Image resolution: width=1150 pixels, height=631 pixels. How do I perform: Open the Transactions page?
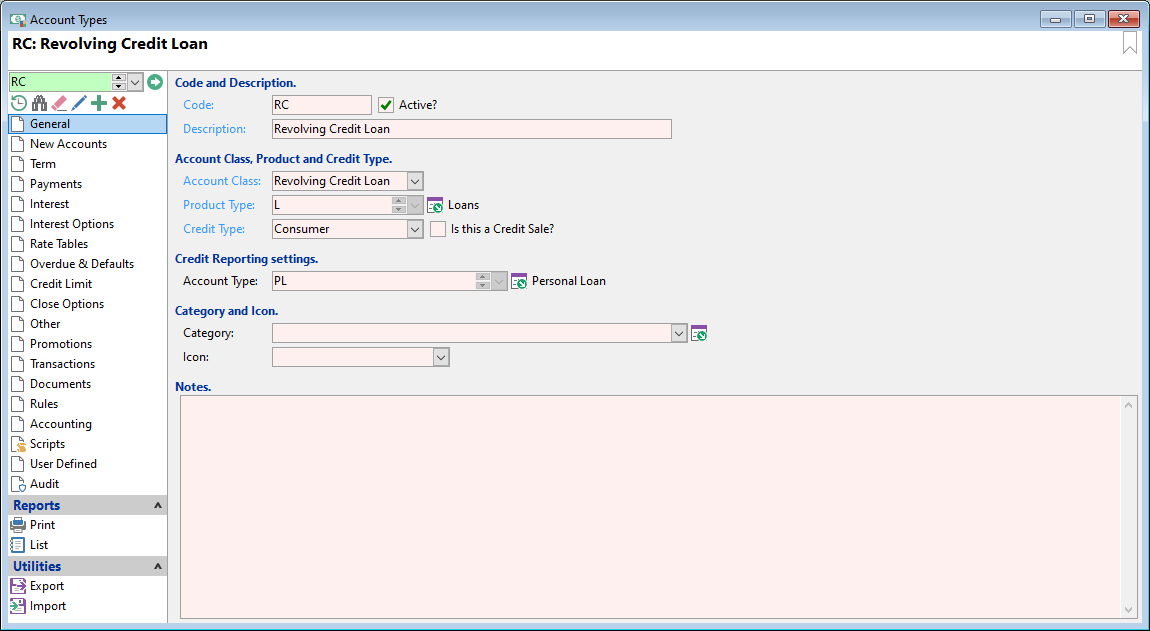pos(88,364)
